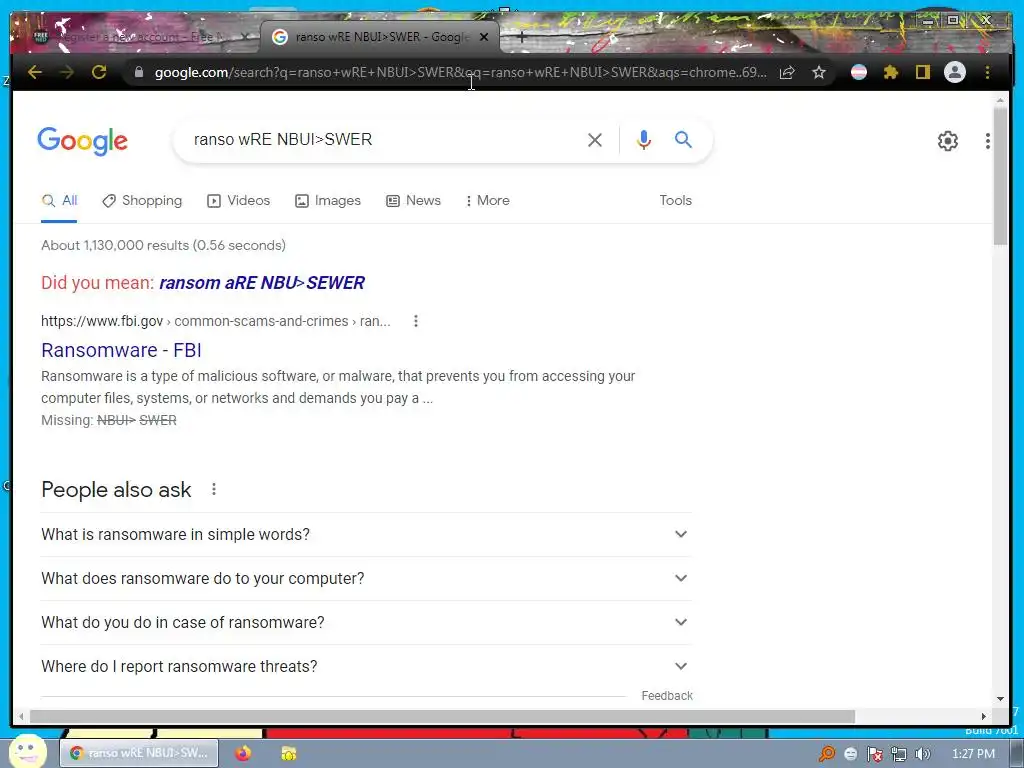
Task: Open People also ask options dots
Action: click(x=214, y=489)
